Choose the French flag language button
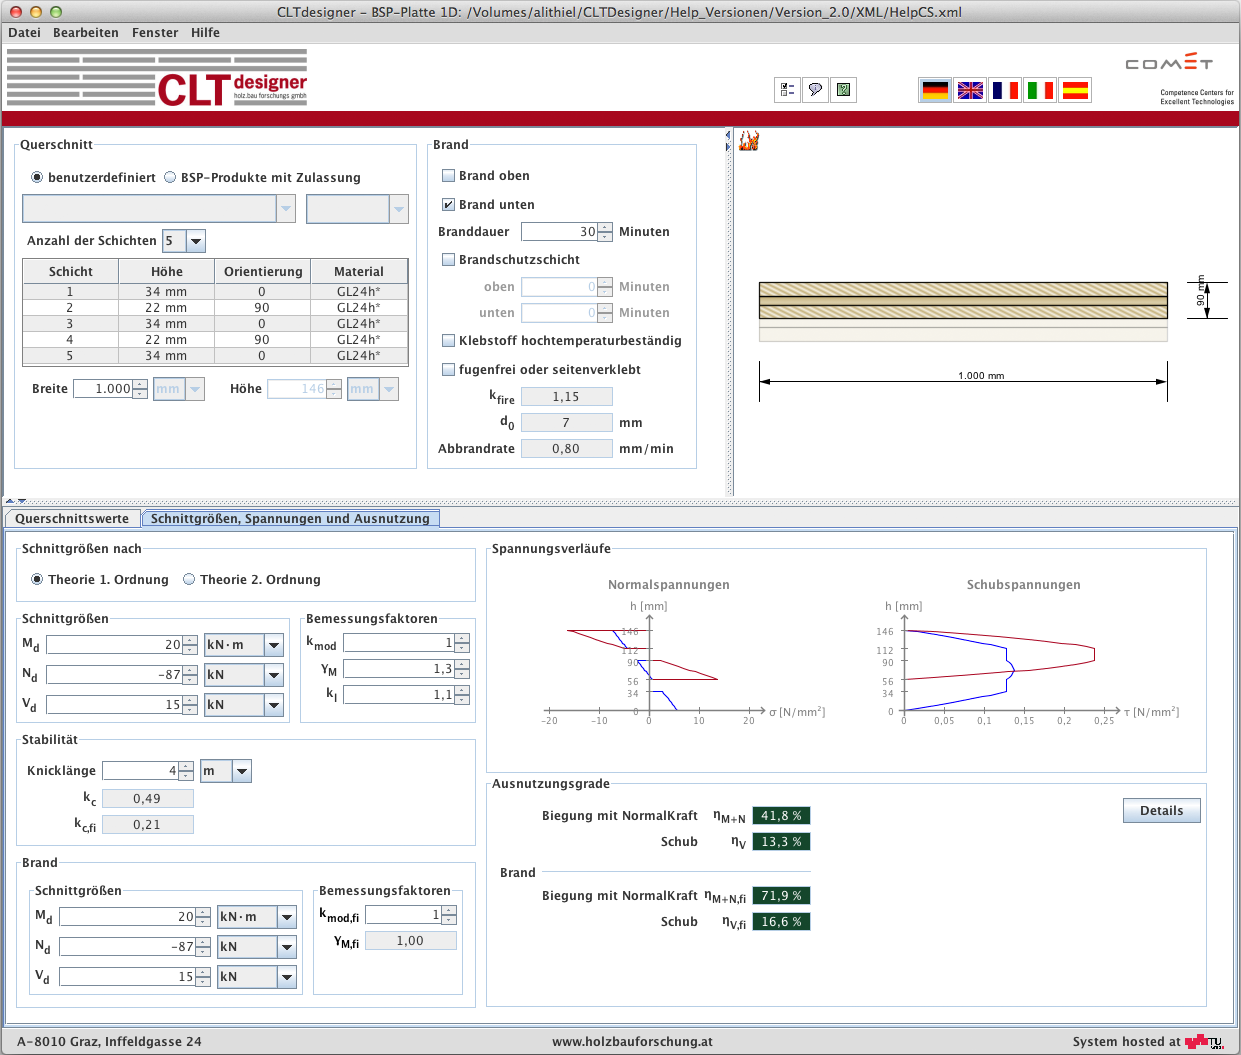This screenshot has height=1055, width=1241. (1005, 91)
